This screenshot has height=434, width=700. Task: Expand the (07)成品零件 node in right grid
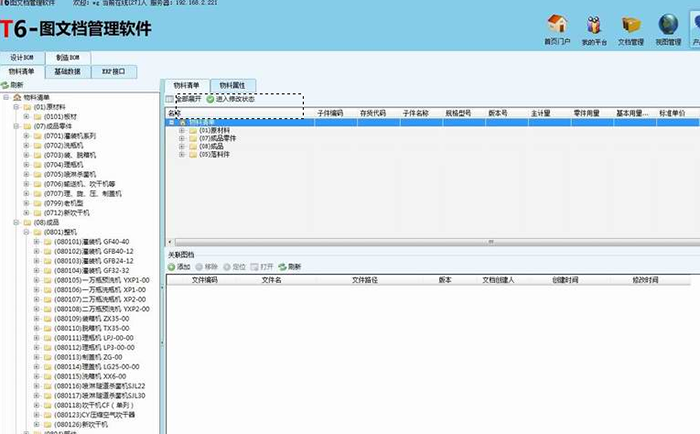click(x=182, y=138)
